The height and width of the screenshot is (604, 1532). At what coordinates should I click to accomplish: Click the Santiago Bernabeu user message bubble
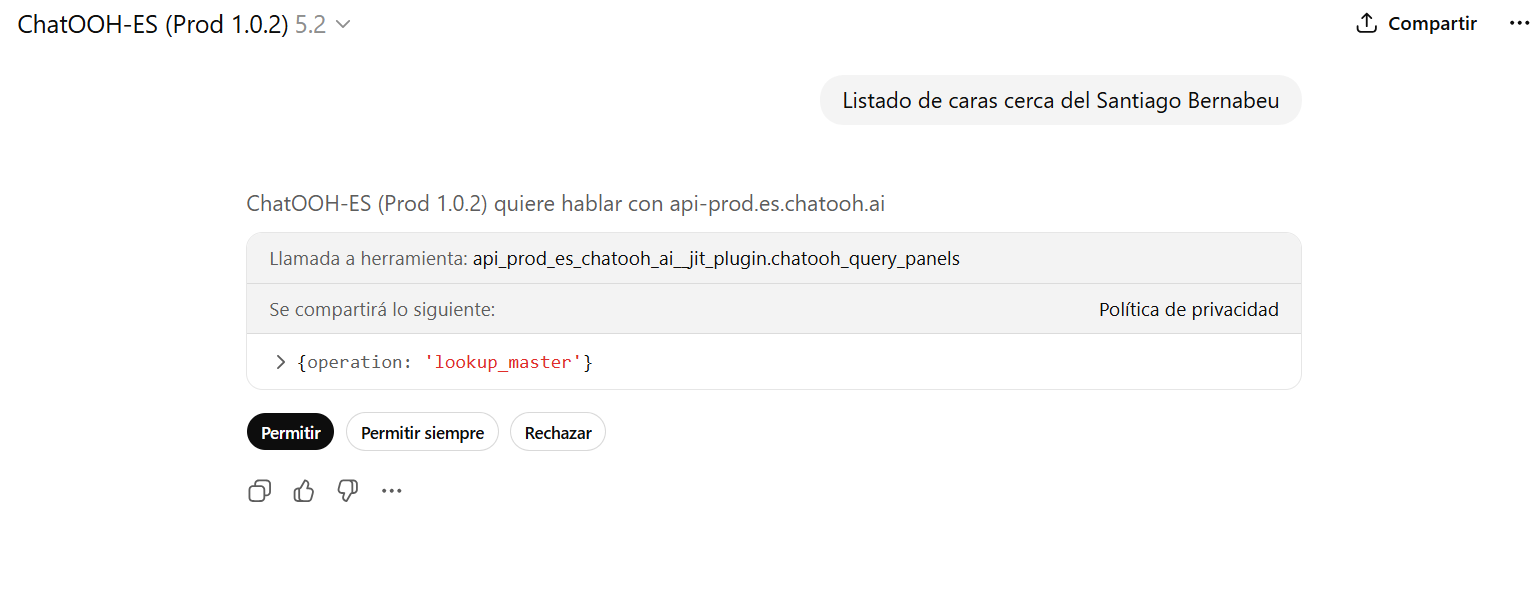coord(1060,100)
